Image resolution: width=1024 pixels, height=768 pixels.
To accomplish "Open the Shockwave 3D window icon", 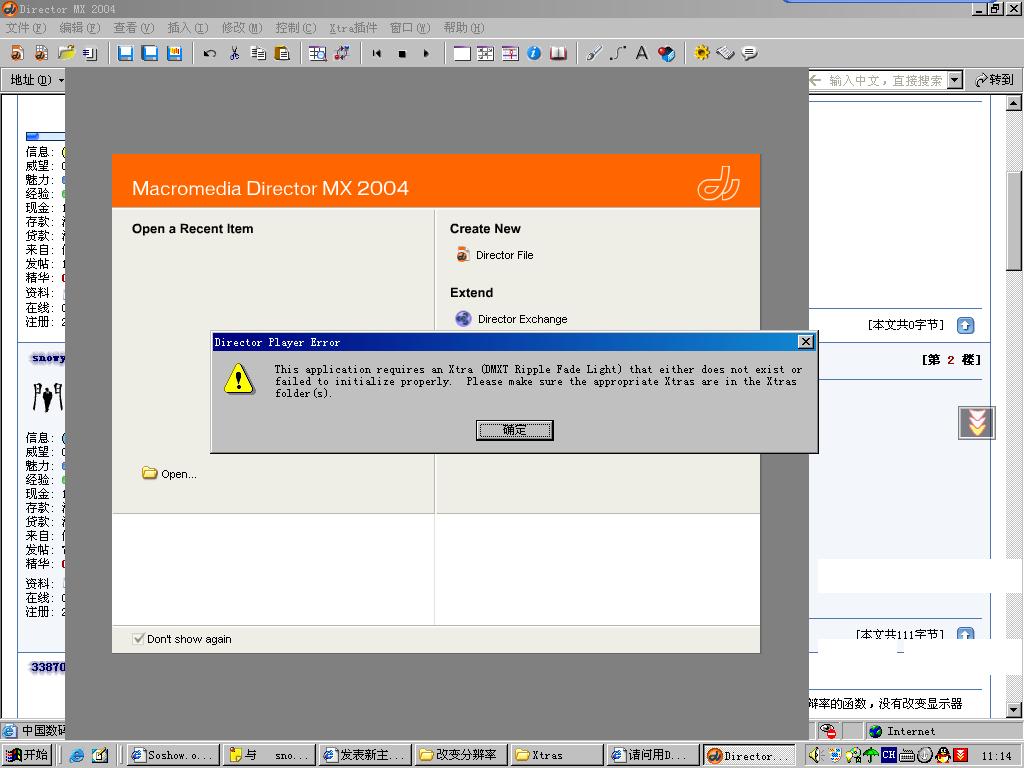I will (666, 54).
